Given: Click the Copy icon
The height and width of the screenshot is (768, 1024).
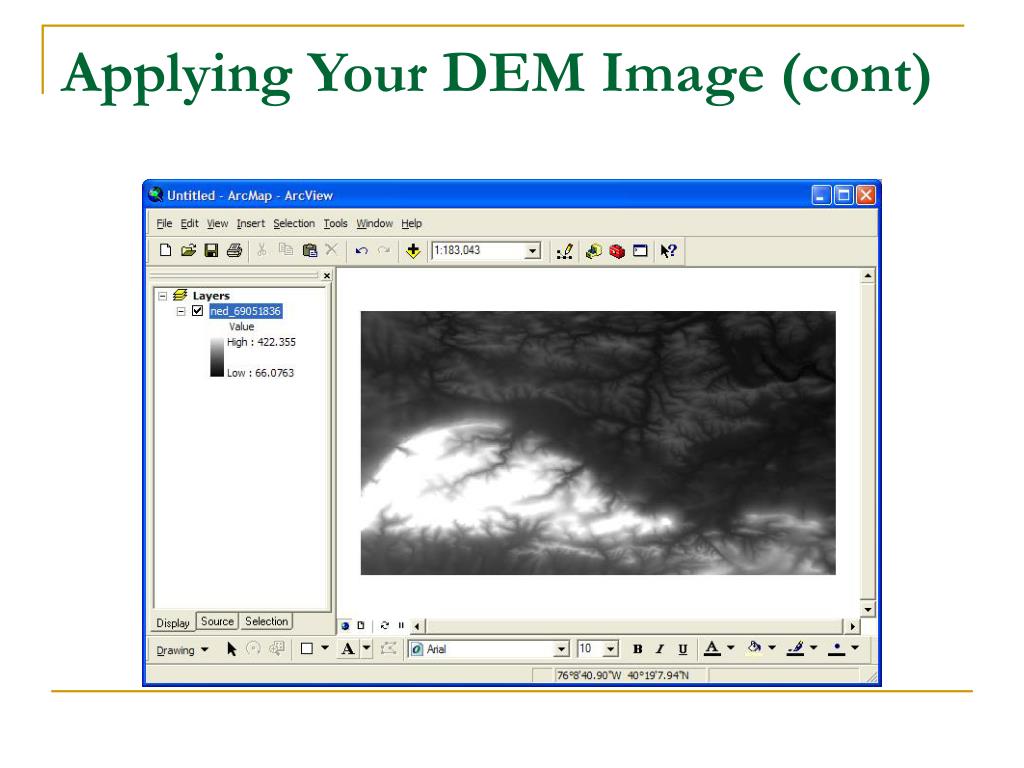Looking at the screenshot, I should pos(285,249).
